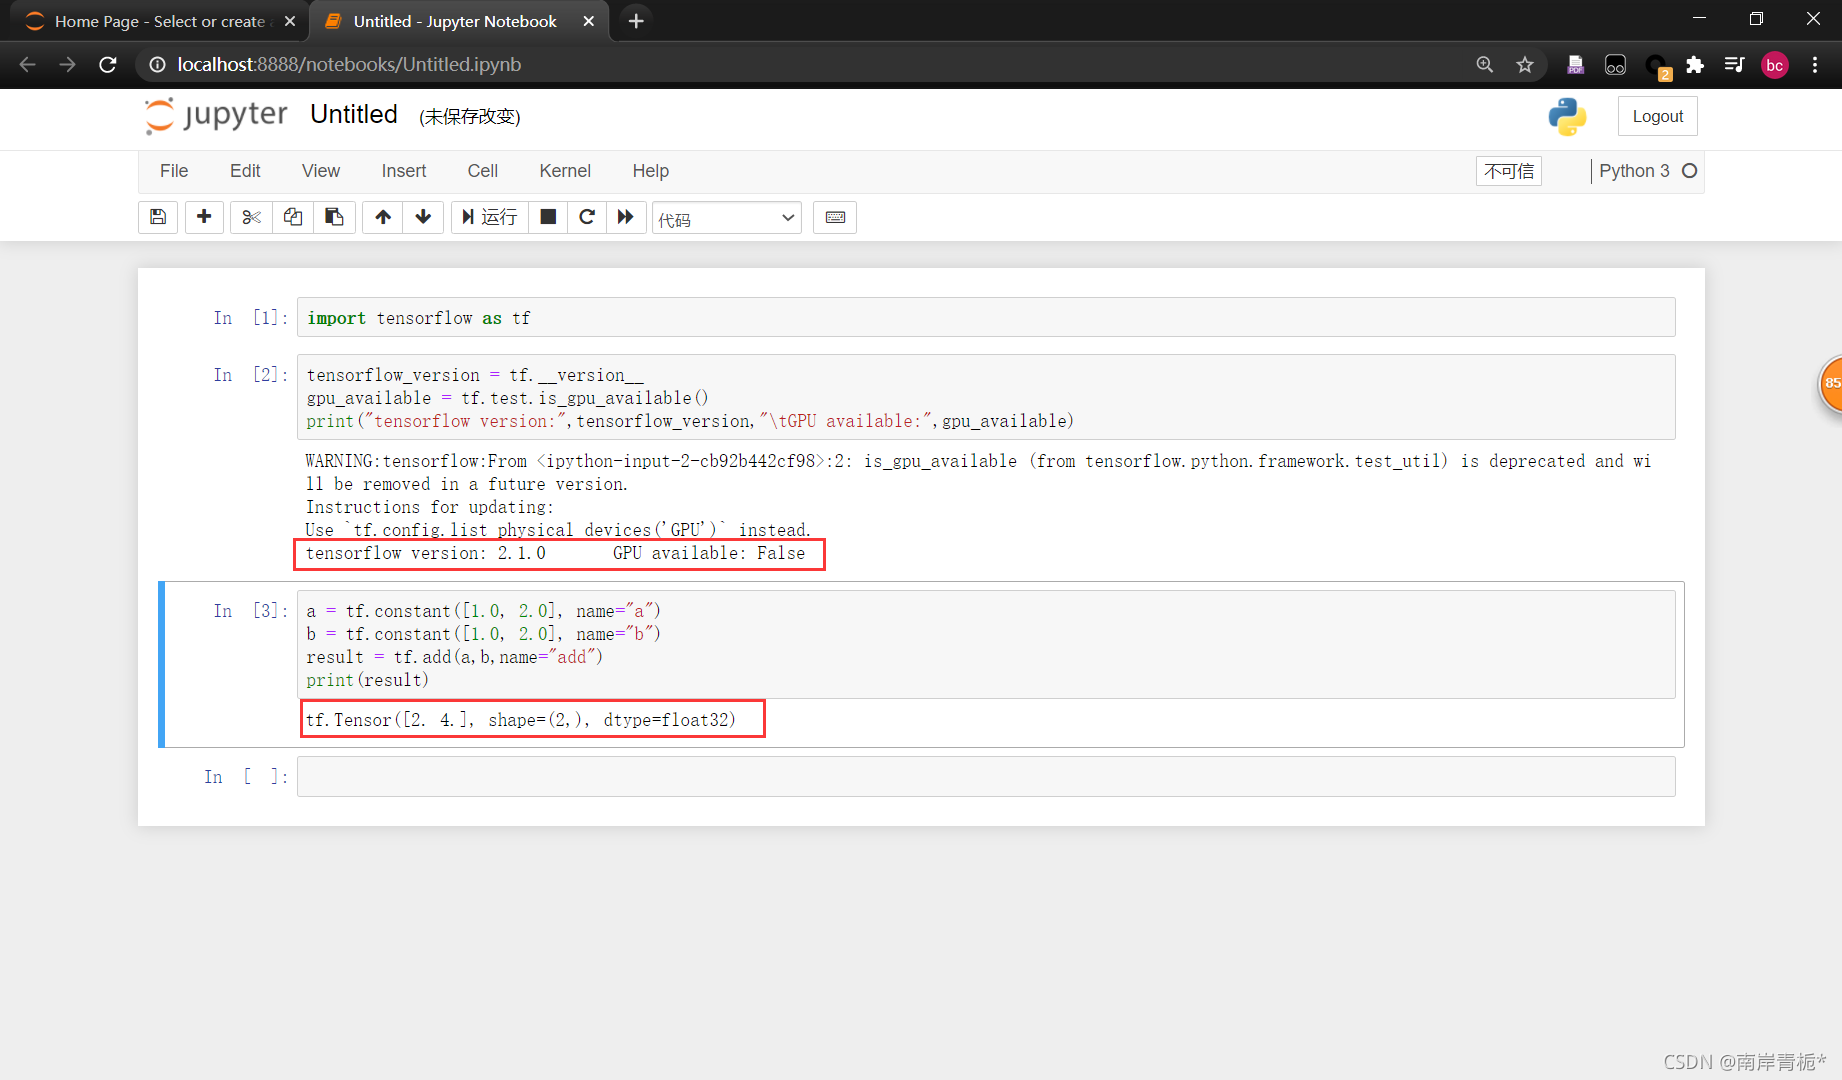Screen dimensions: 1842x1080
Task: Click the empty code cell at the bottom
Action: click(986, 776)
